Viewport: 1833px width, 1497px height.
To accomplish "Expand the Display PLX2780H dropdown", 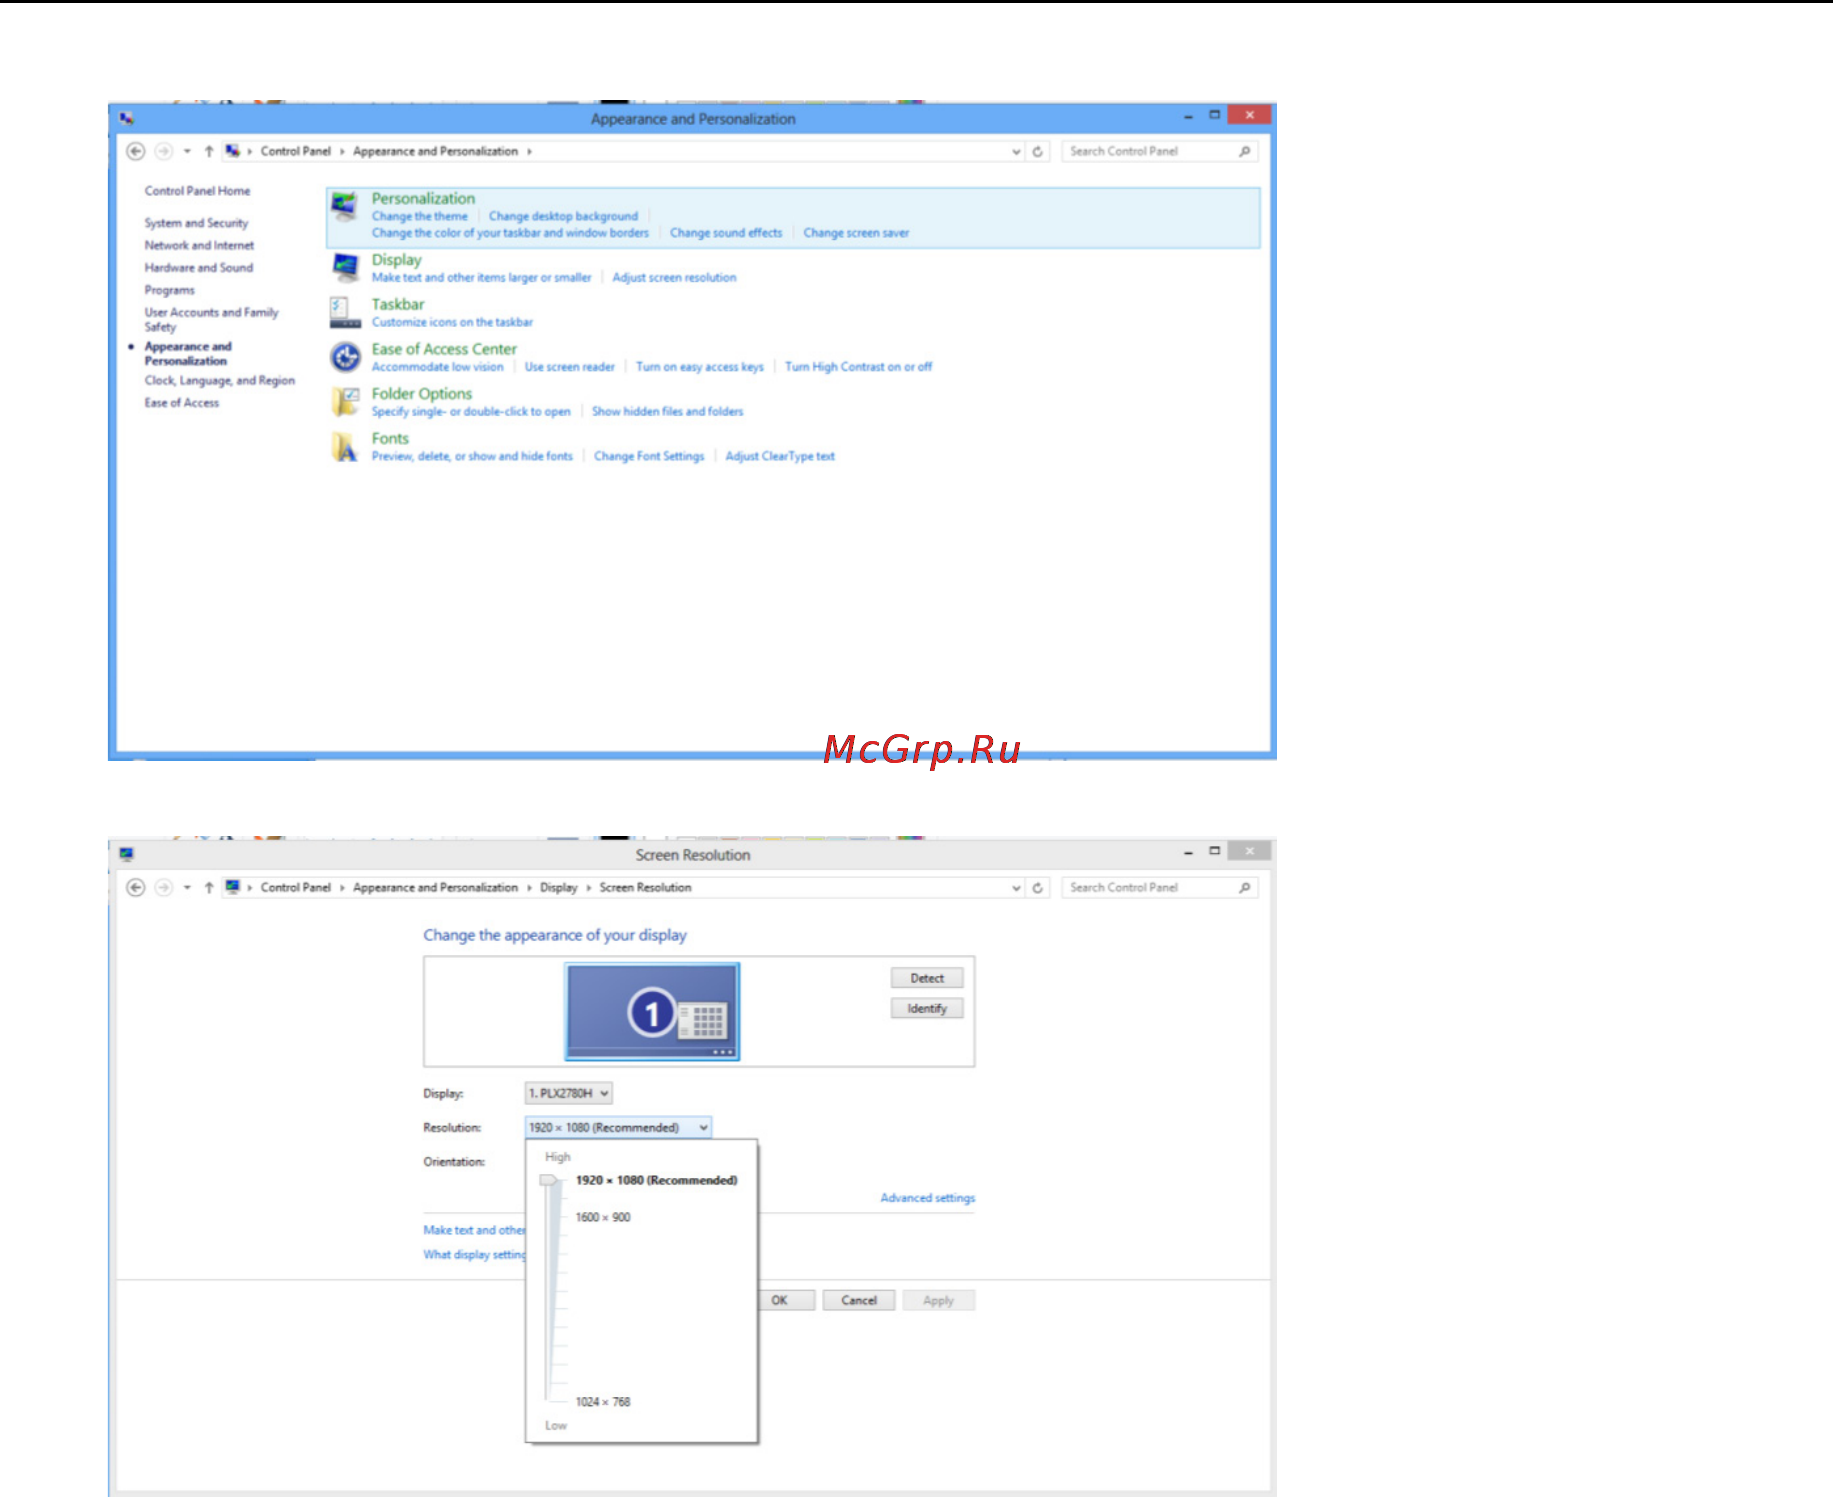I will pyautogui.click(x=568, y=1093).
